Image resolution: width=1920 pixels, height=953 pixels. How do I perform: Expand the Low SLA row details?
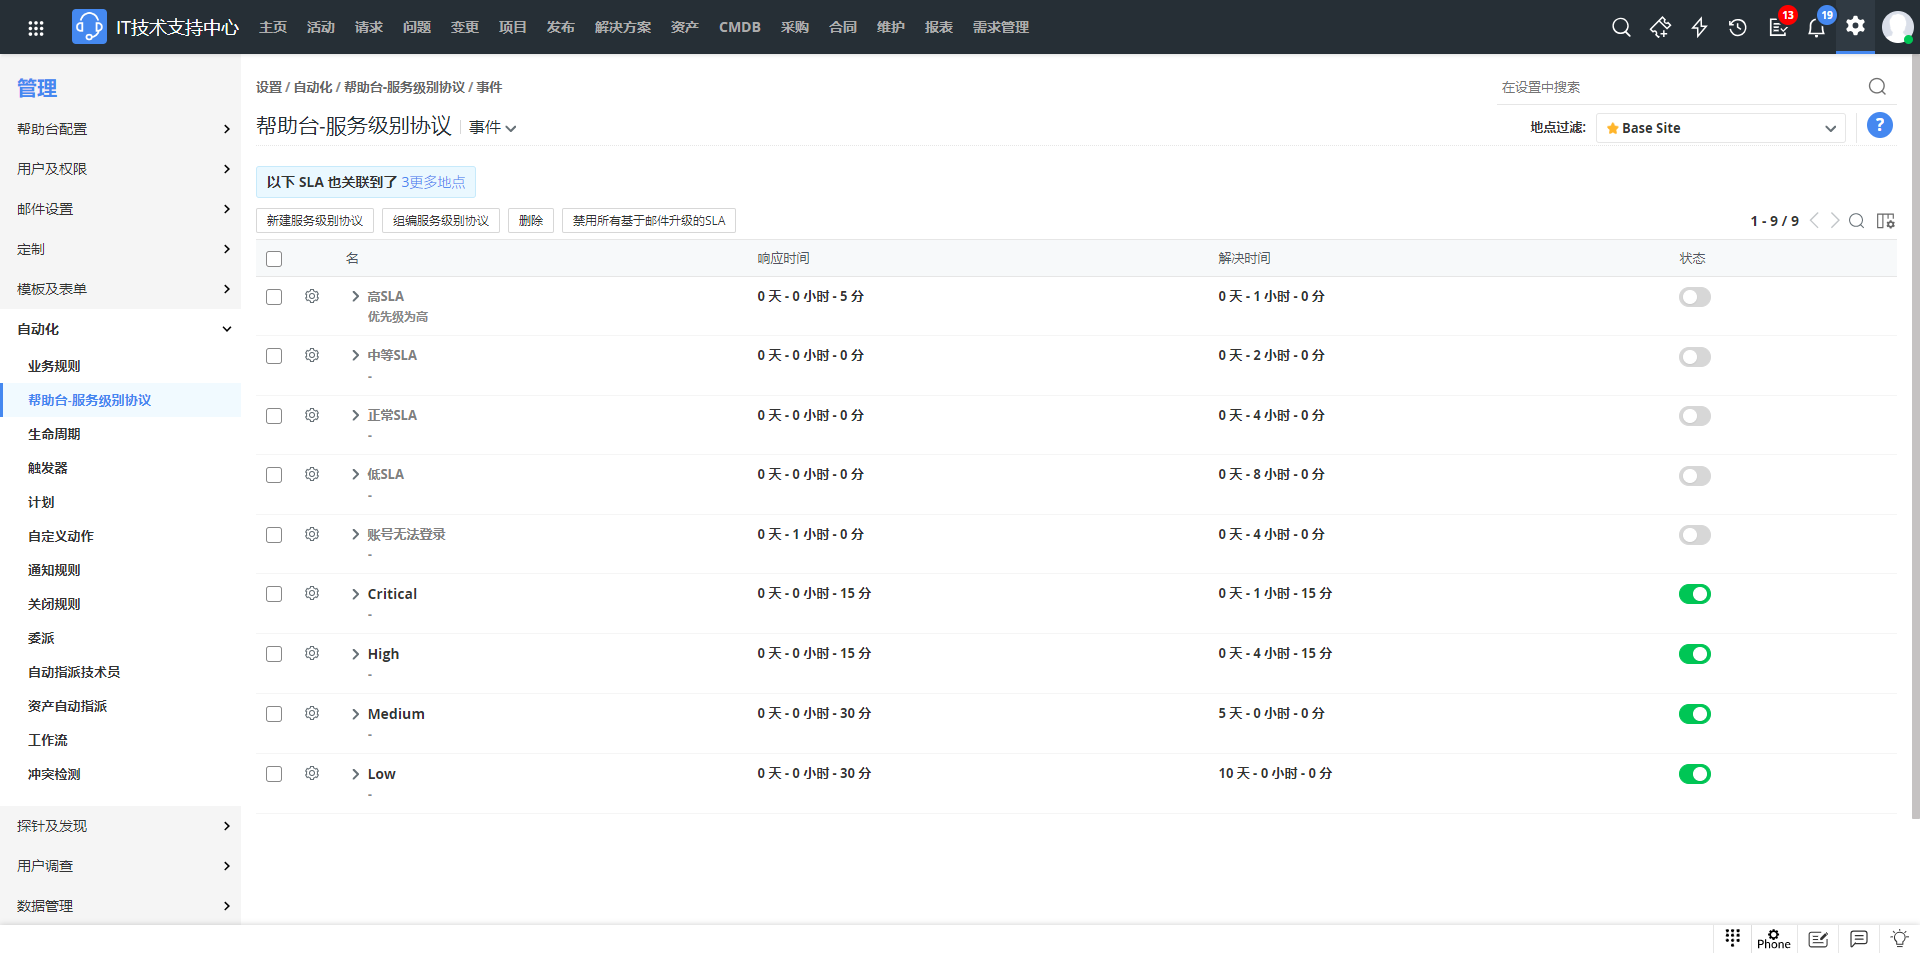[x=355, y=774]
